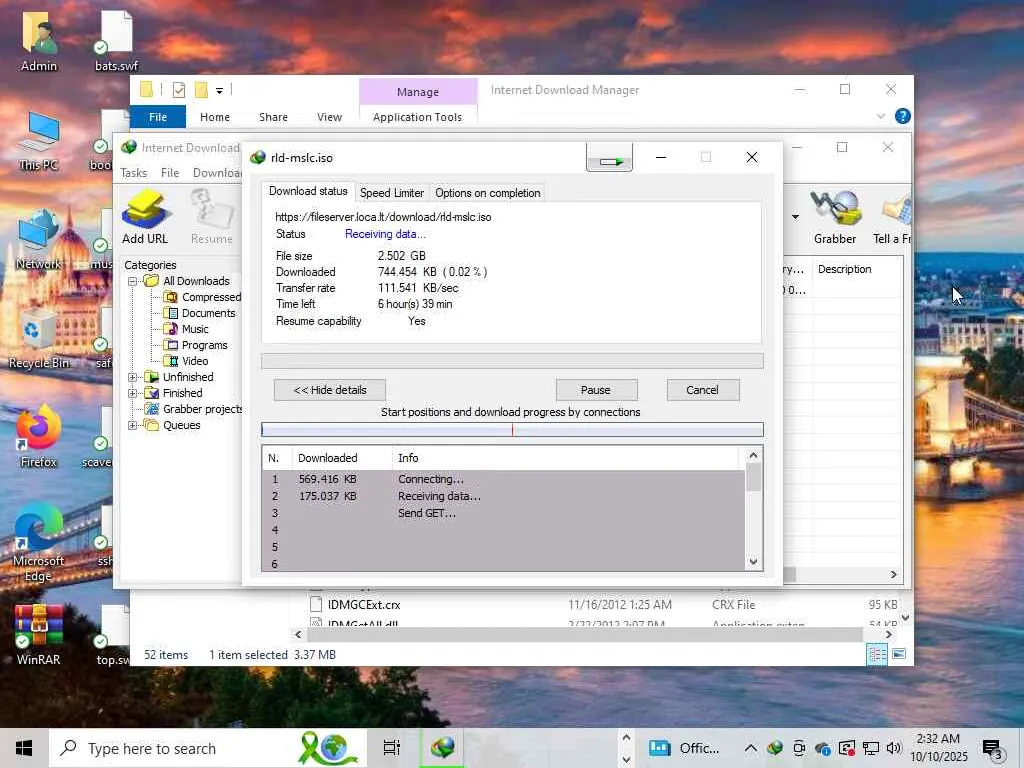Select the bats.swf file on desktop

[116, 43]
